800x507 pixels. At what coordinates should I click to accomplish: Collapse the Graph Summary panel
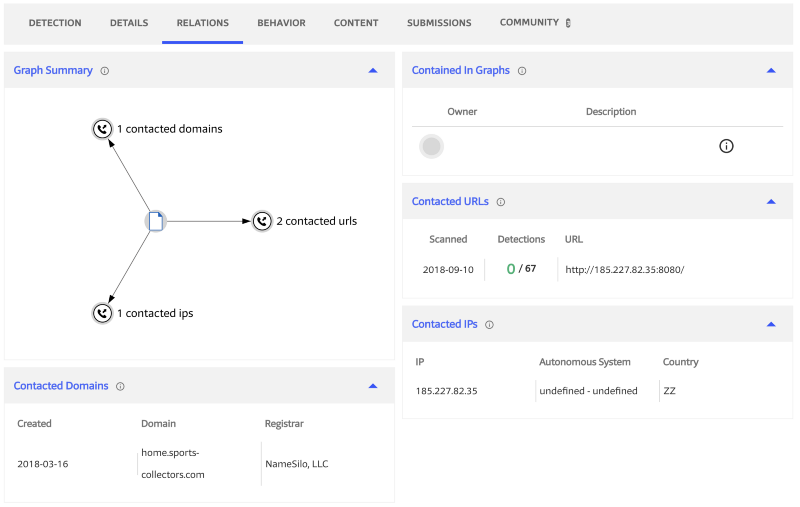(373, 71)
